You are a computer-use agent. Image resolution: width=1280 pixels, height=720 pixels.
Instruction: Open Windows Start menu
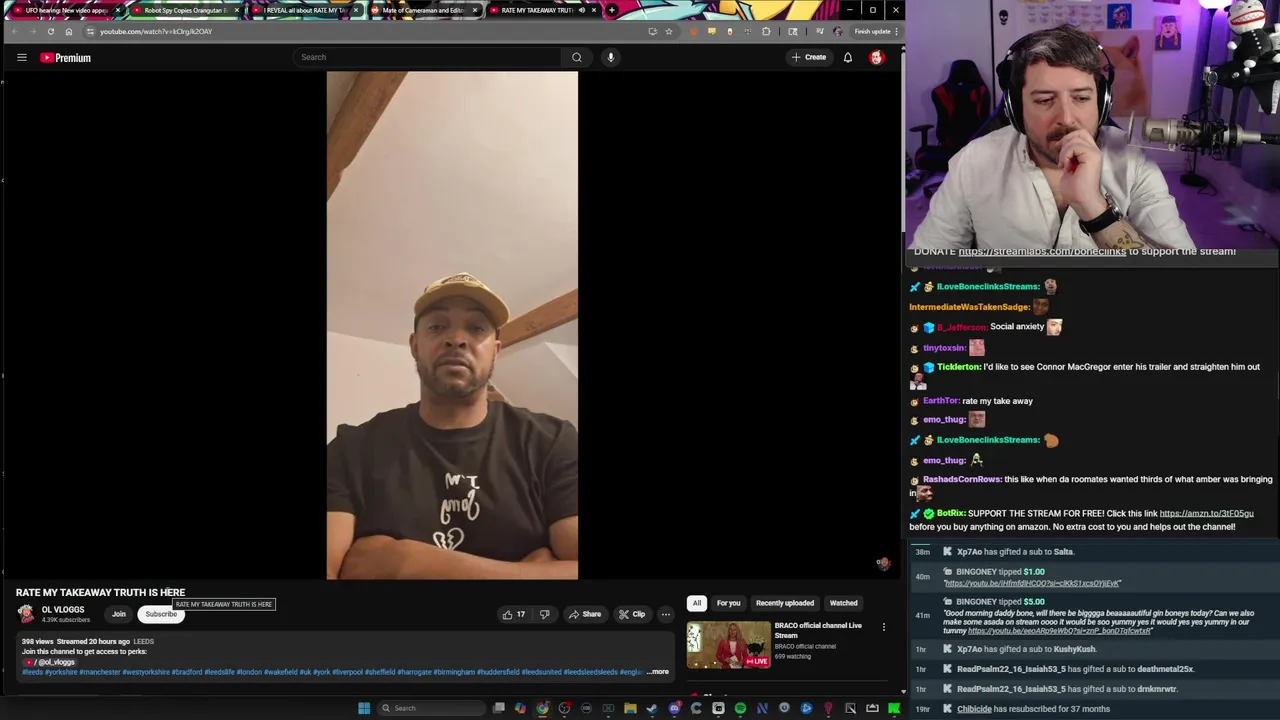(364, 708)
